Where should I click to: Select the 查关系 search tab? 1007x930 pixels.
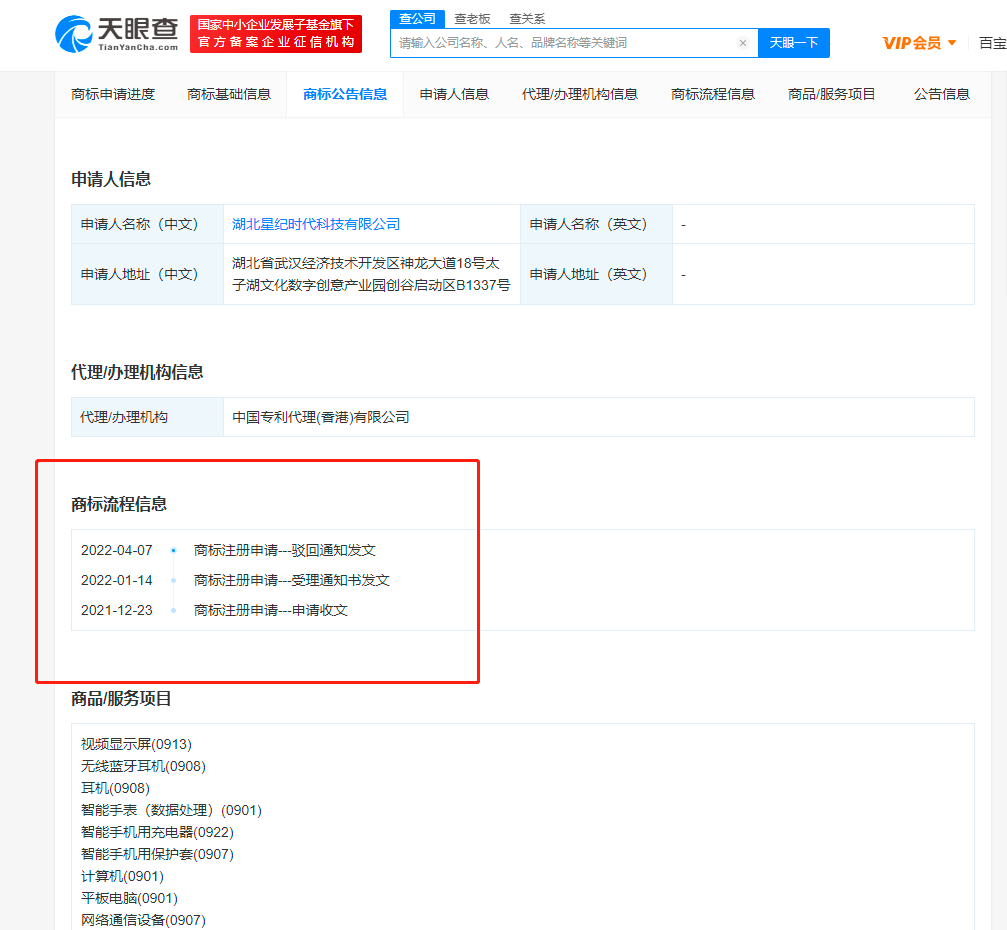click(527, 19)
